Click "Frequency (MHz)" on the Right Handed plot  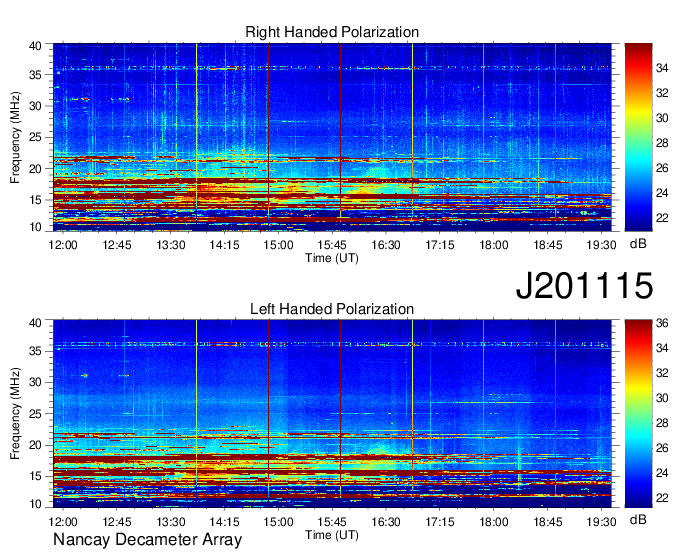pos(15,137)
